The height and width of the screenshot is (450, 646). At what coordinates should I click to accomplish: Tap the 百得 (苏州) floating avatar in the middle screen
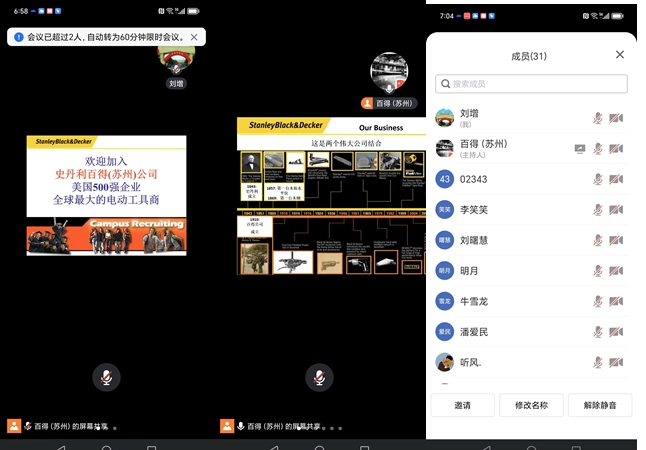coord(389,72)
